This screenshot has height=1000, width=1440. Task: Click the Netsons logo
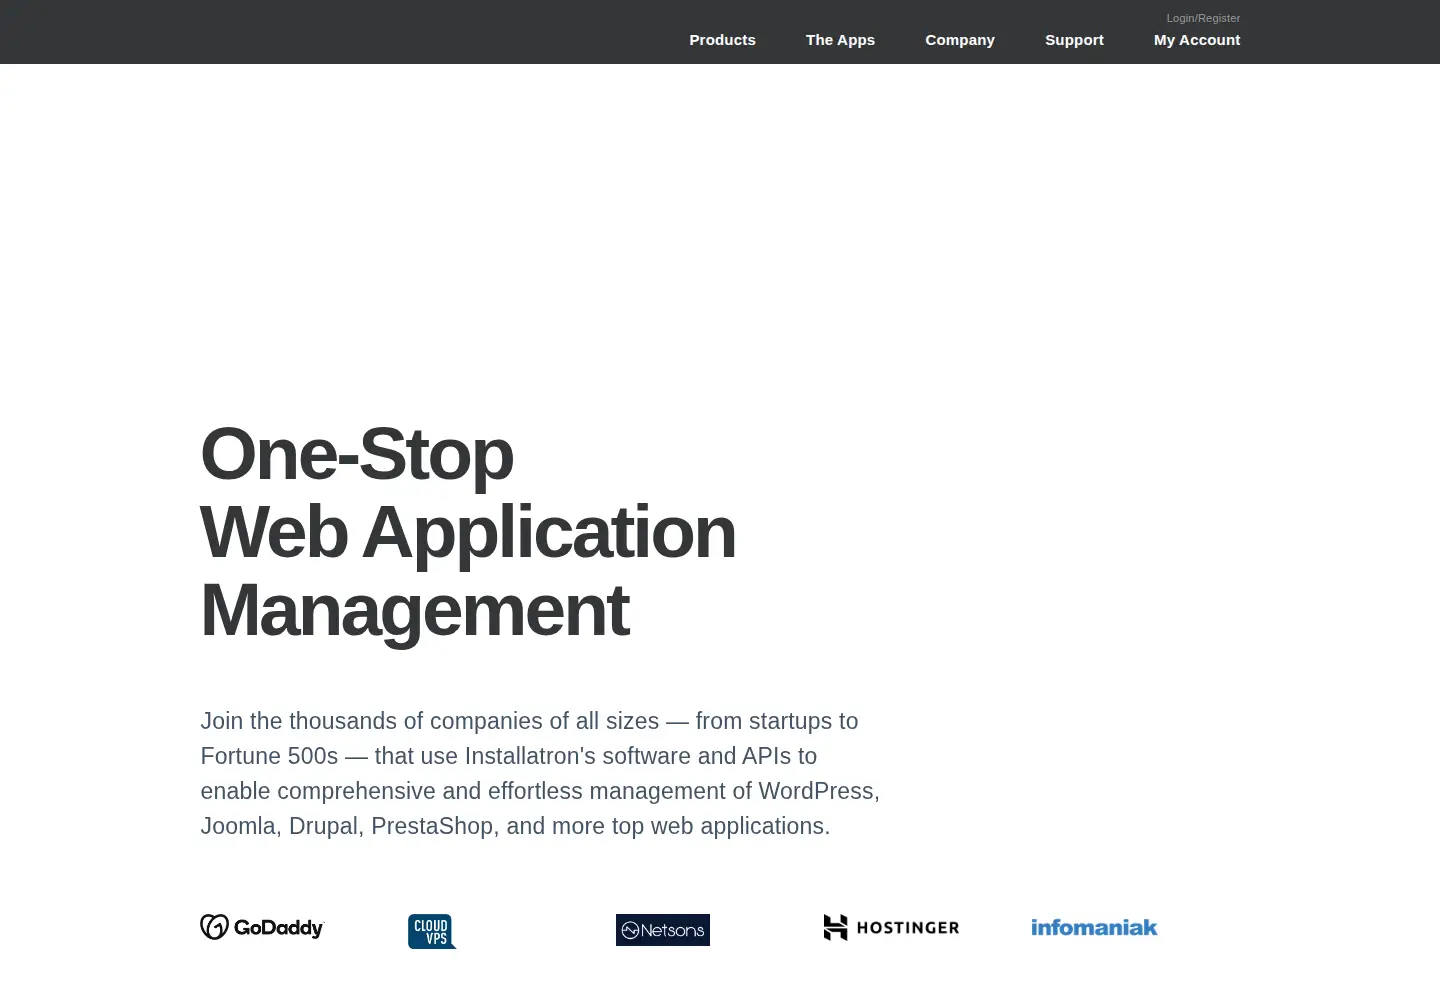point(663,930)
